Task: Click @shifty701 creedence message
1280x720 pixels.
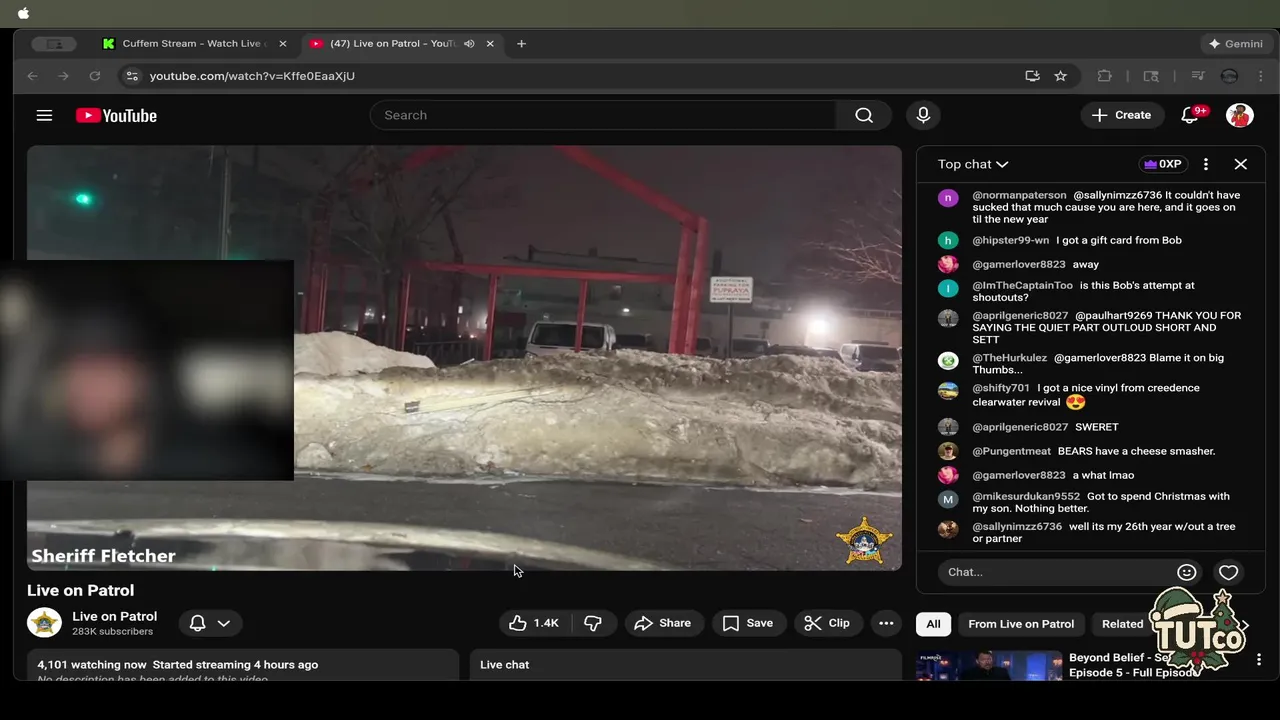Action: click(x=1091, y=396)
